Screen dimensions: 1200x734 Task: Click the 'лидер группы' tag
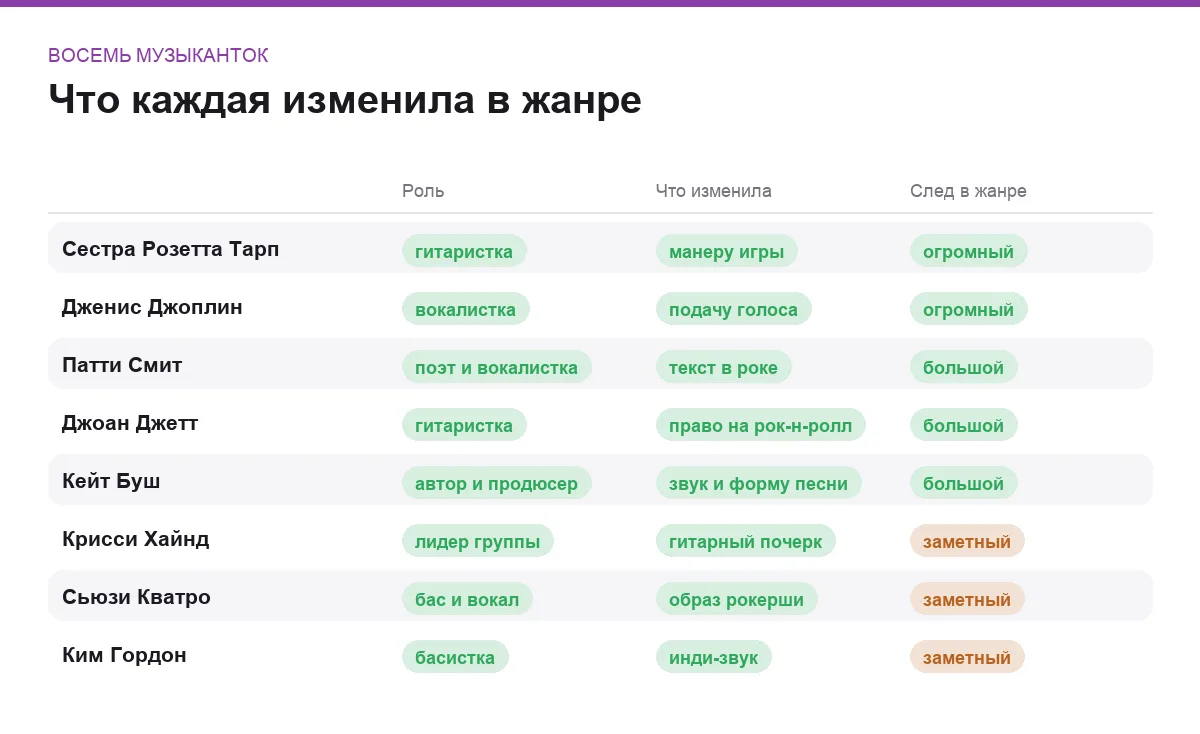(x=478, y=541)
